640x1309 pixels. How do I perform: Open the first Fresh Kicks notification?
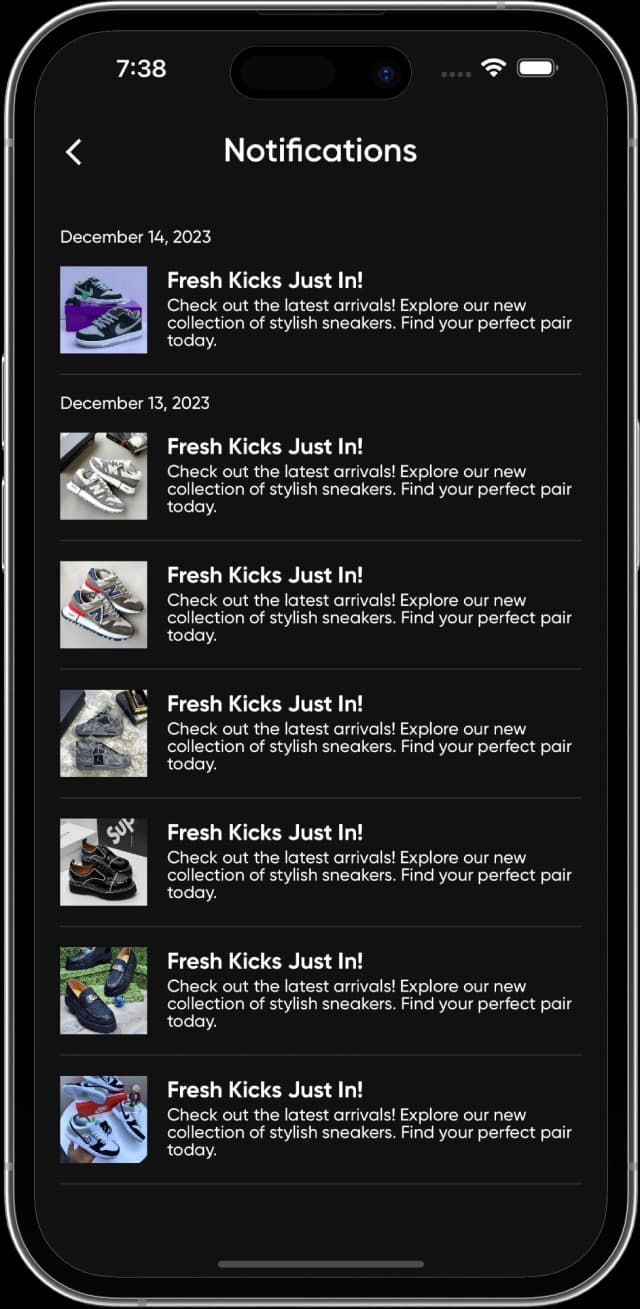pos(370,309)
